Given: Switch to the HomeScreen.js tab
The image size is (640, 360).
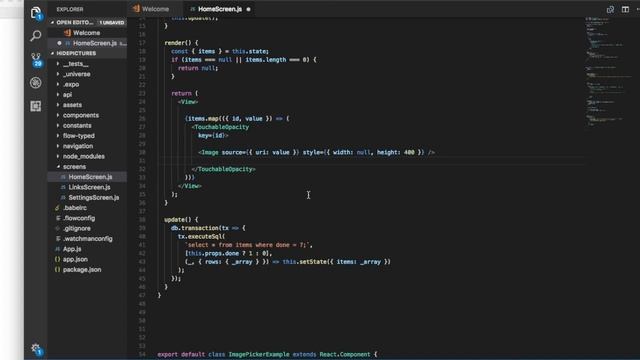Looking at the screenshot, I should [x=220, y=9].
